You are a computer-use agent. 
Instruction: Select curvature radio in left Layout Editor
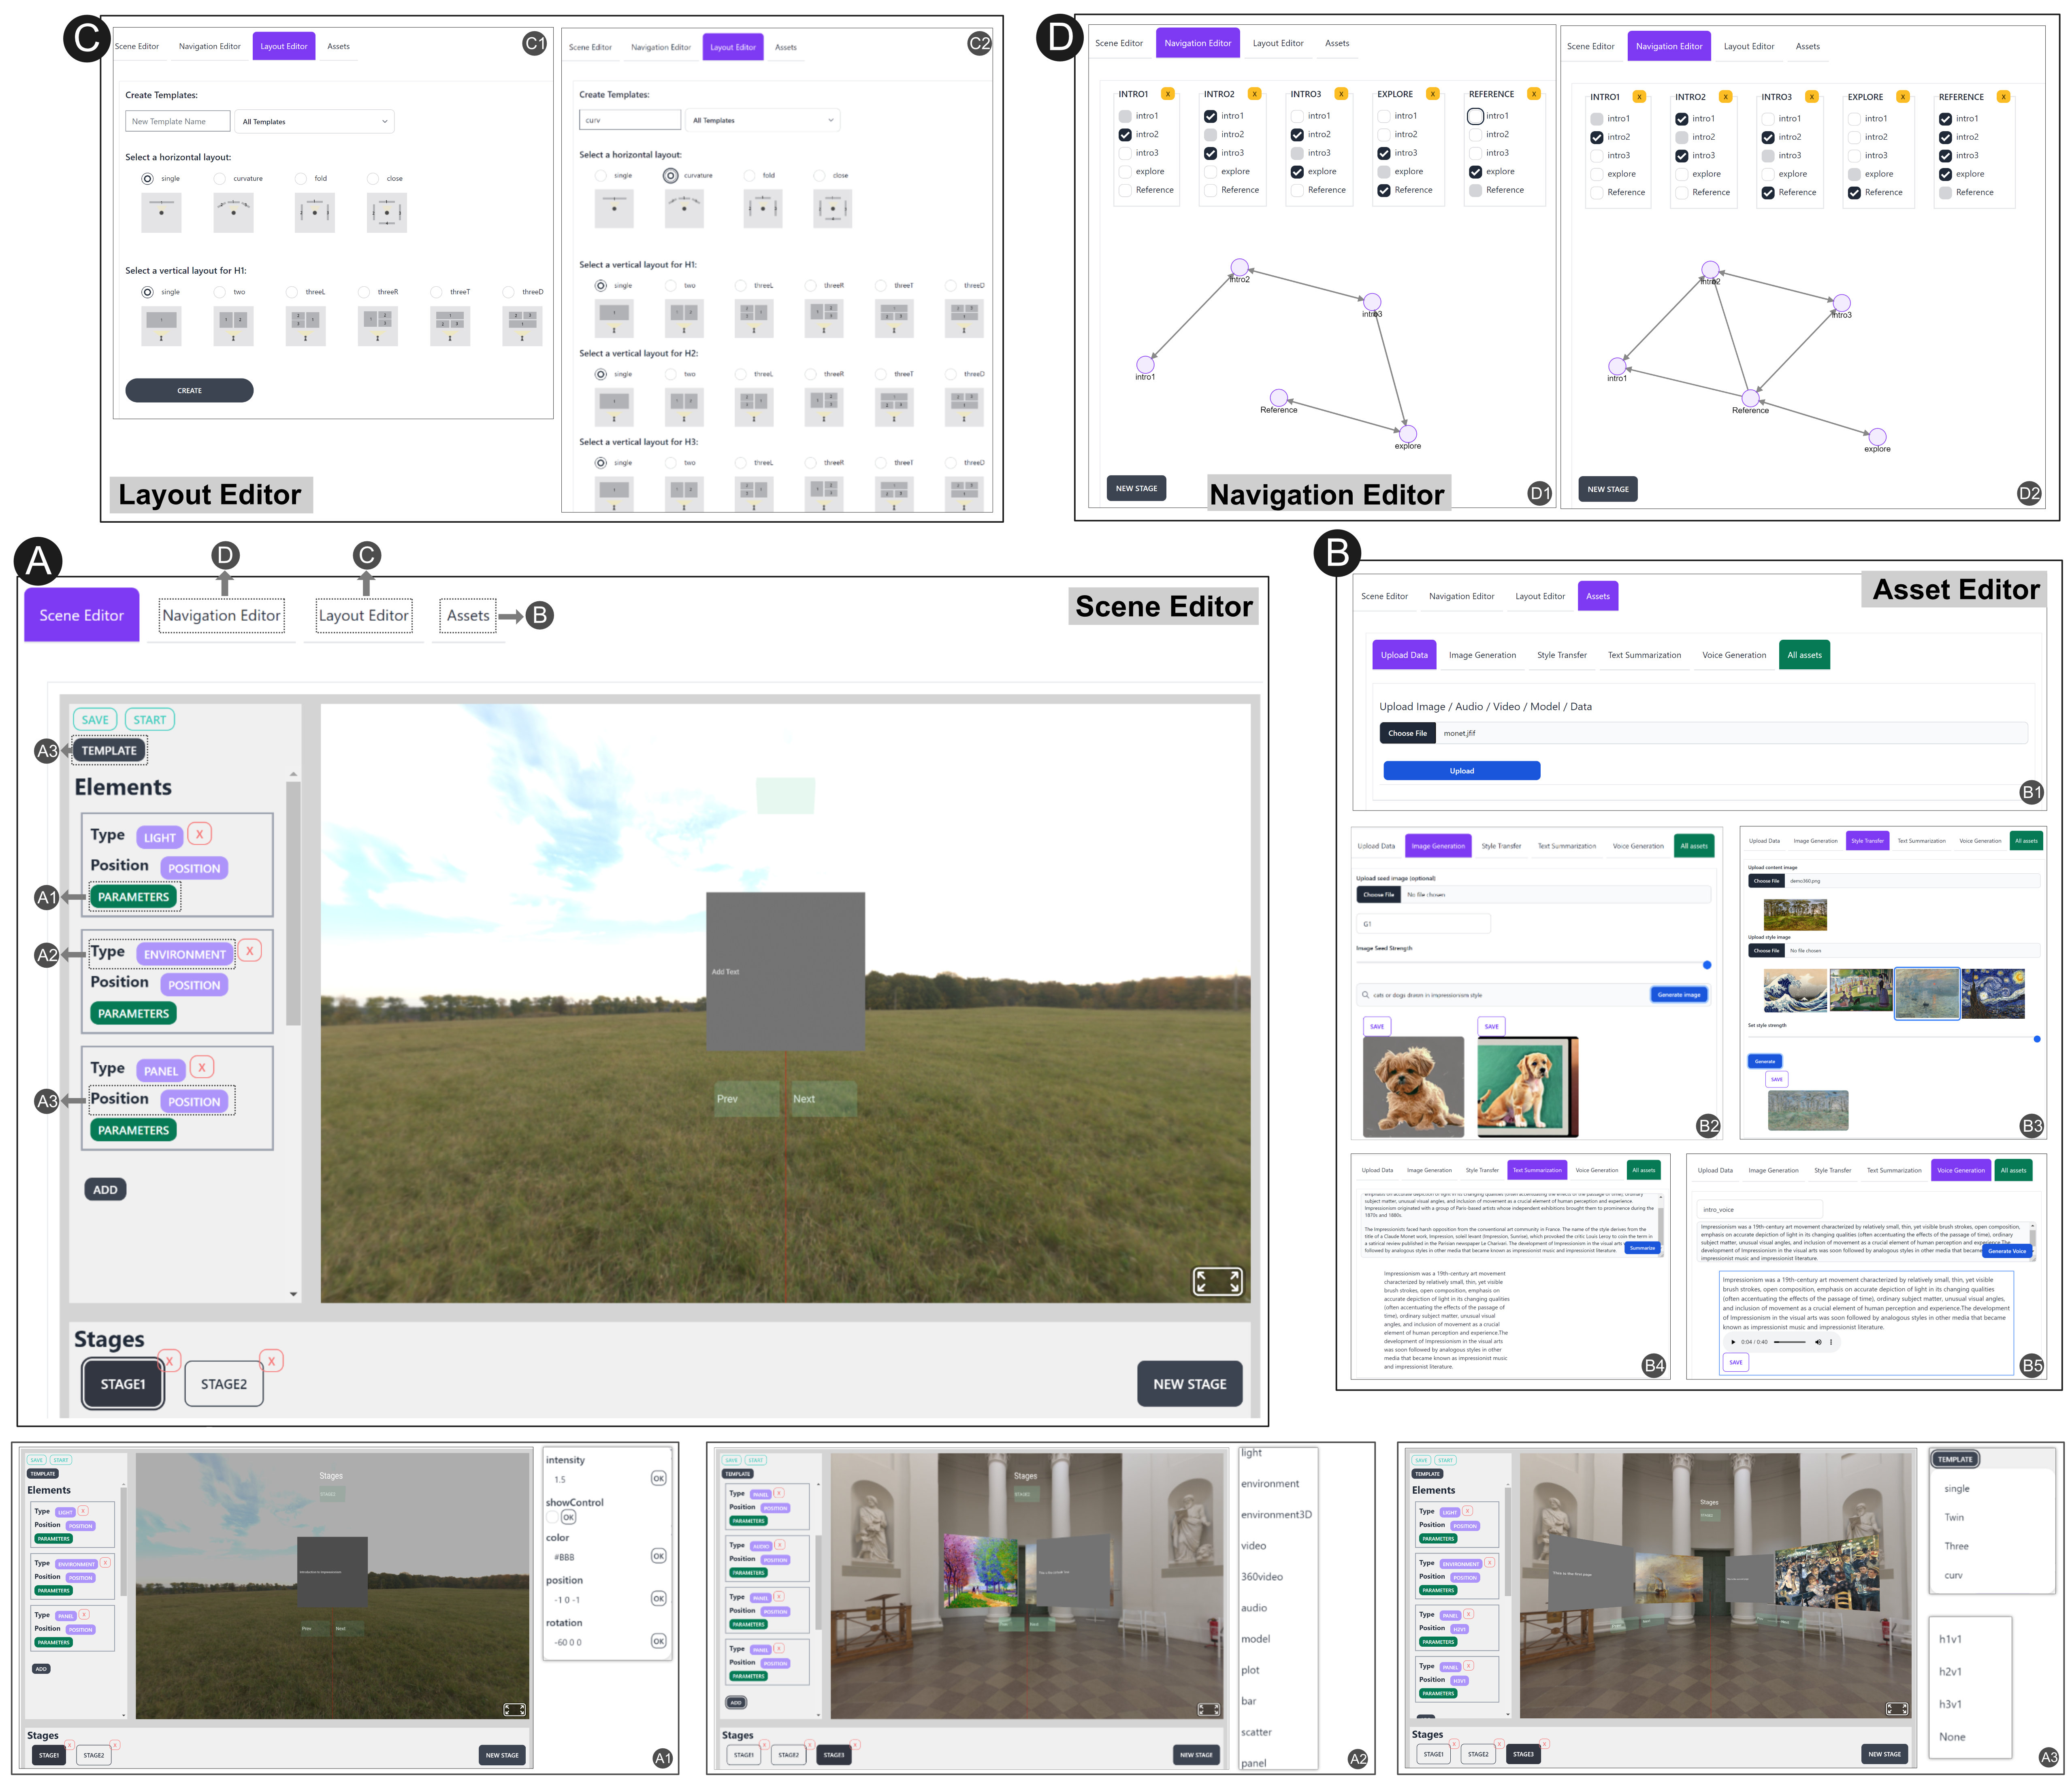coord(220,179)
